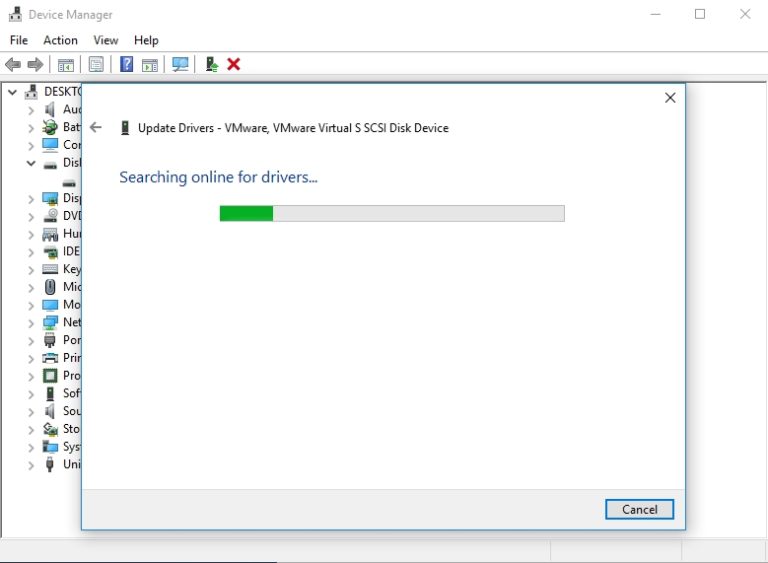The height and width of the screenshot is (563, 768).
Task: Select the display adapter icon in the Disp row
Action: (x=50, y=198)
